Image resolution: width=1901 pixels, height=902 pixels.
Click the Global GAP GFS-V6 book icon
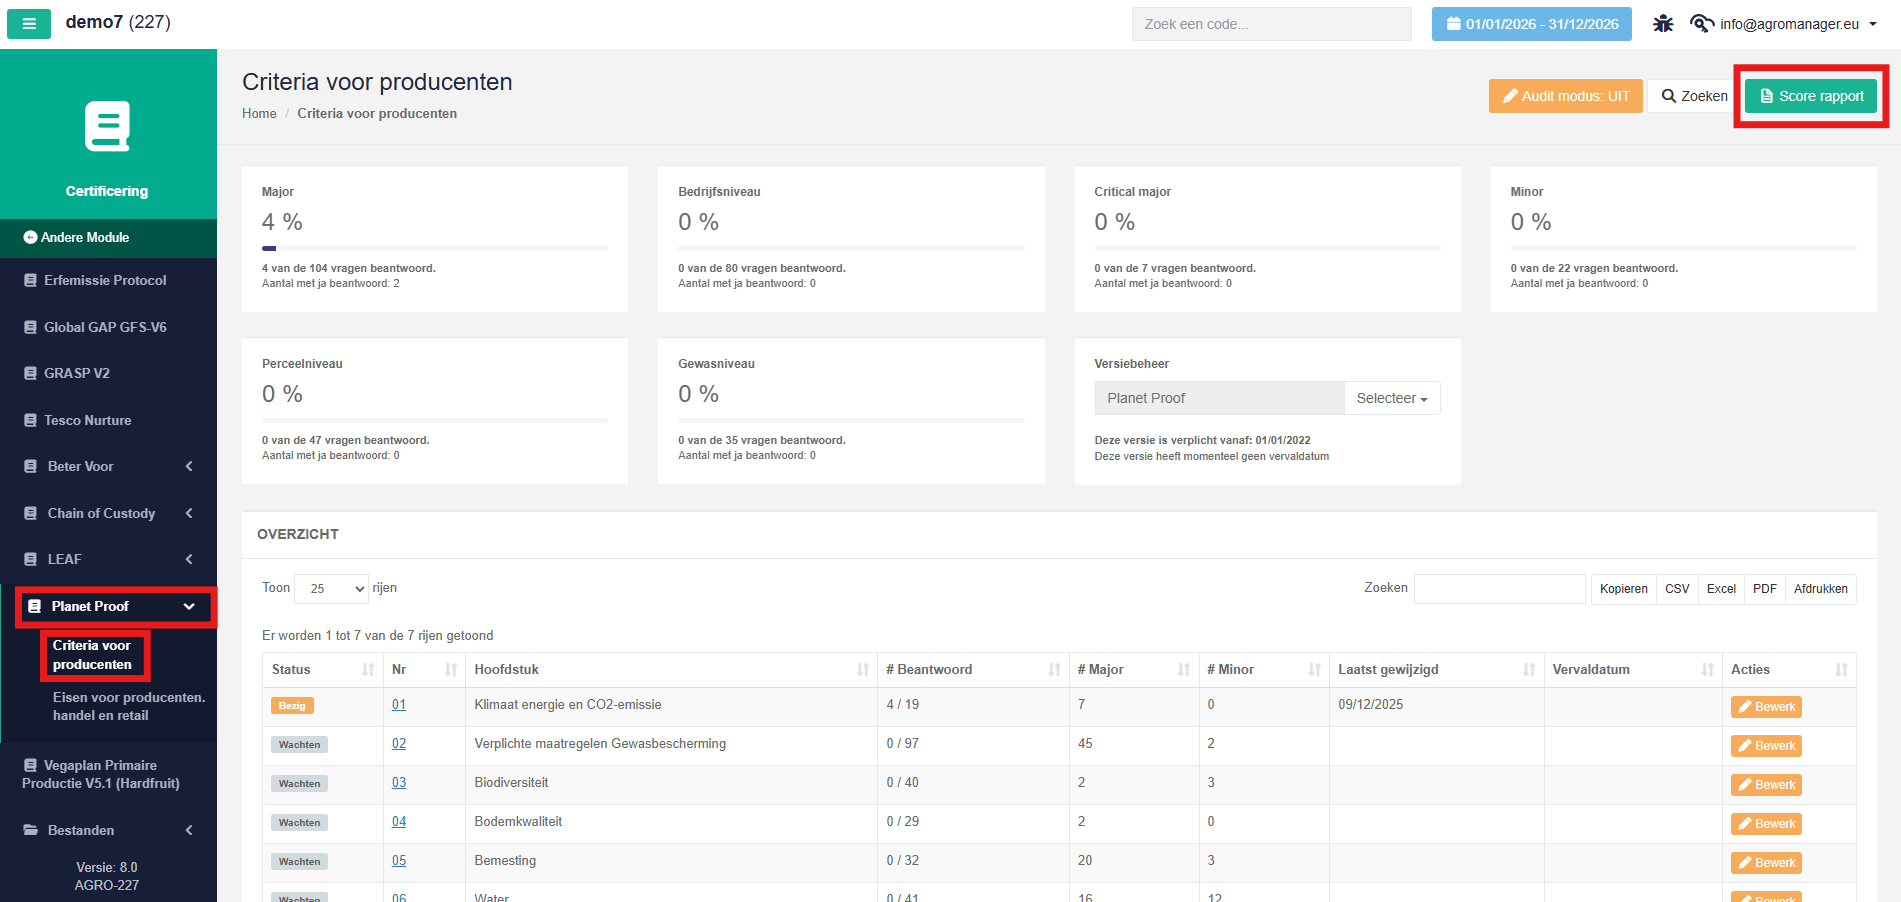30,327
